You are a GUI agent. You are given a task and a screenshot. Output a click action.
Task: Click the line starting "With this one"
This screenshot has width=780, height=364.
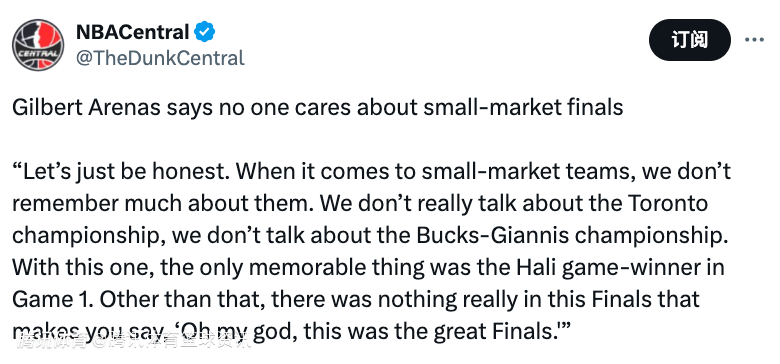click(368, 268)
